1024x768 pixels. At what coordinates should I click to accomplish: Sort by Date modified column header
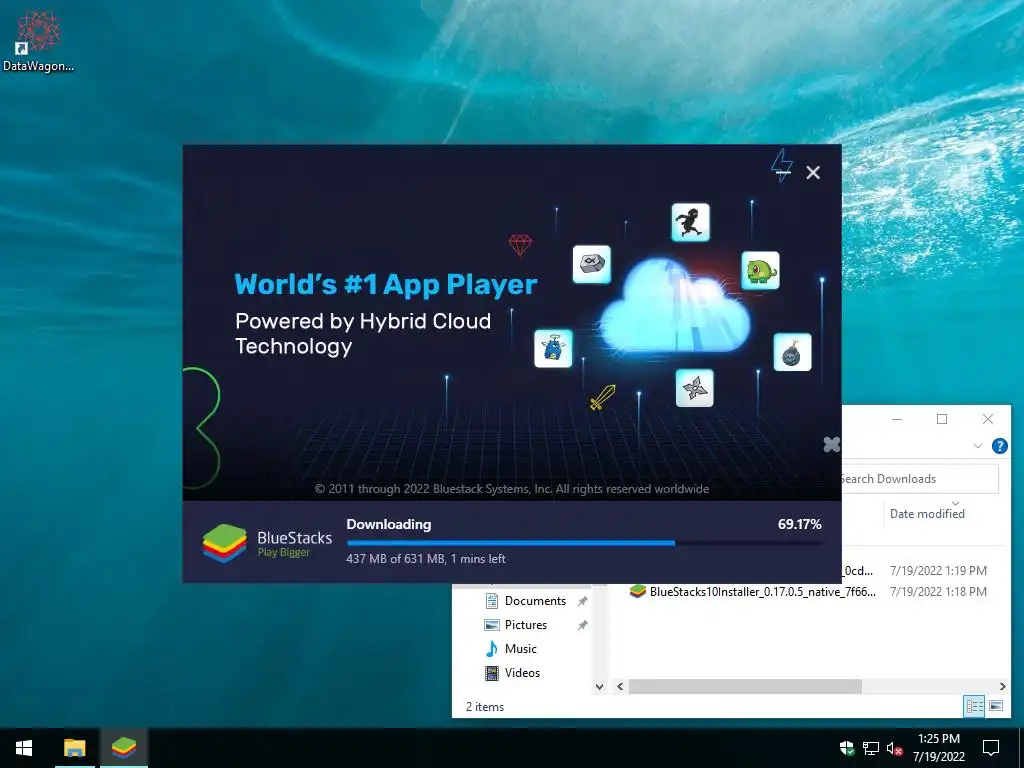tap(927, 514)
